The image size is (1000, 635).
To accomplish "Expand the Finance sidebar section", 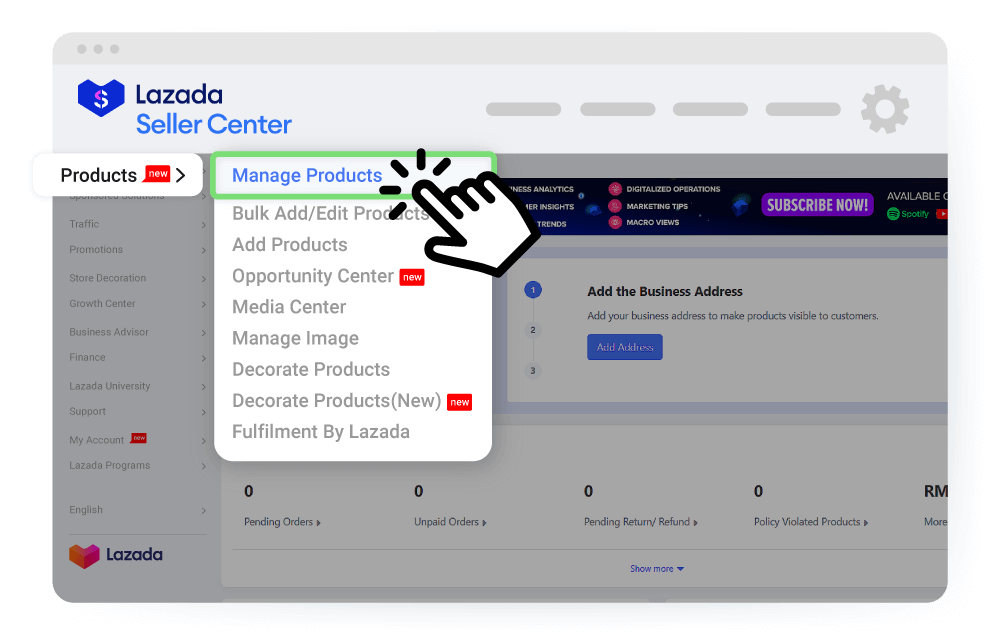I will pyautogui.click(x=88, y=357).
